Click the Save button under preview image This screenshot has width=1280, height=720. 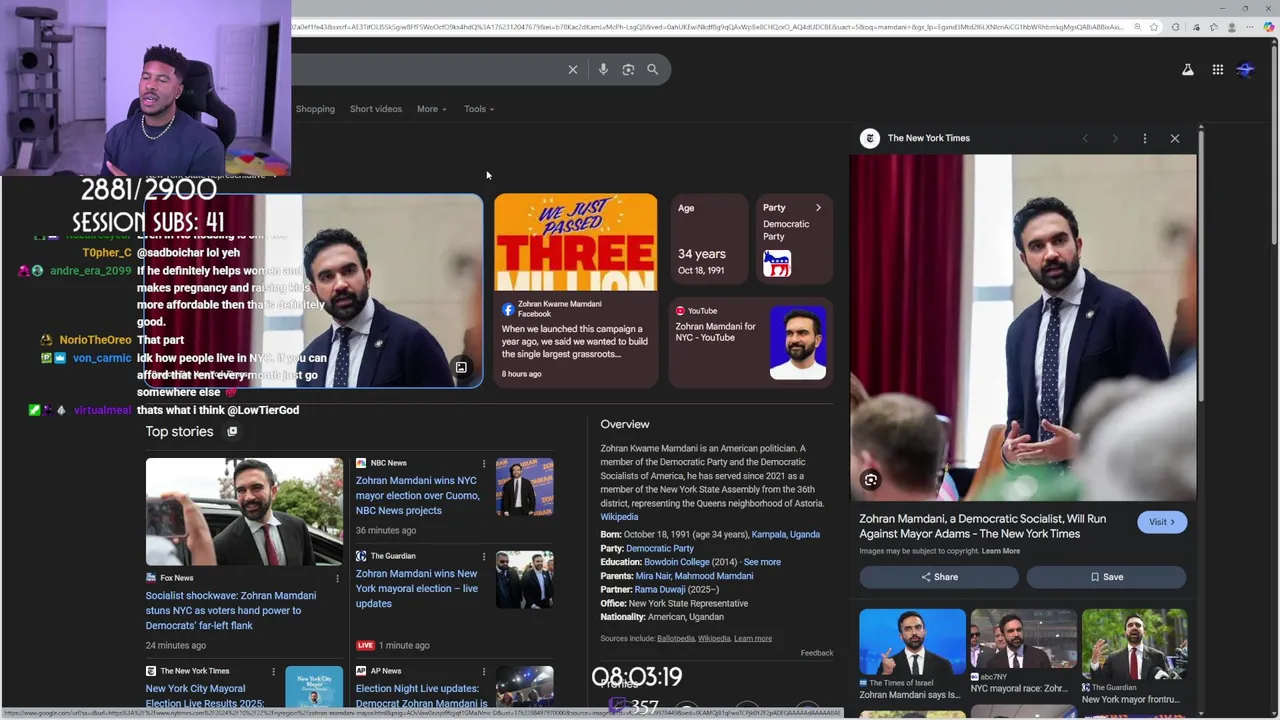[x=1106, y=577]
